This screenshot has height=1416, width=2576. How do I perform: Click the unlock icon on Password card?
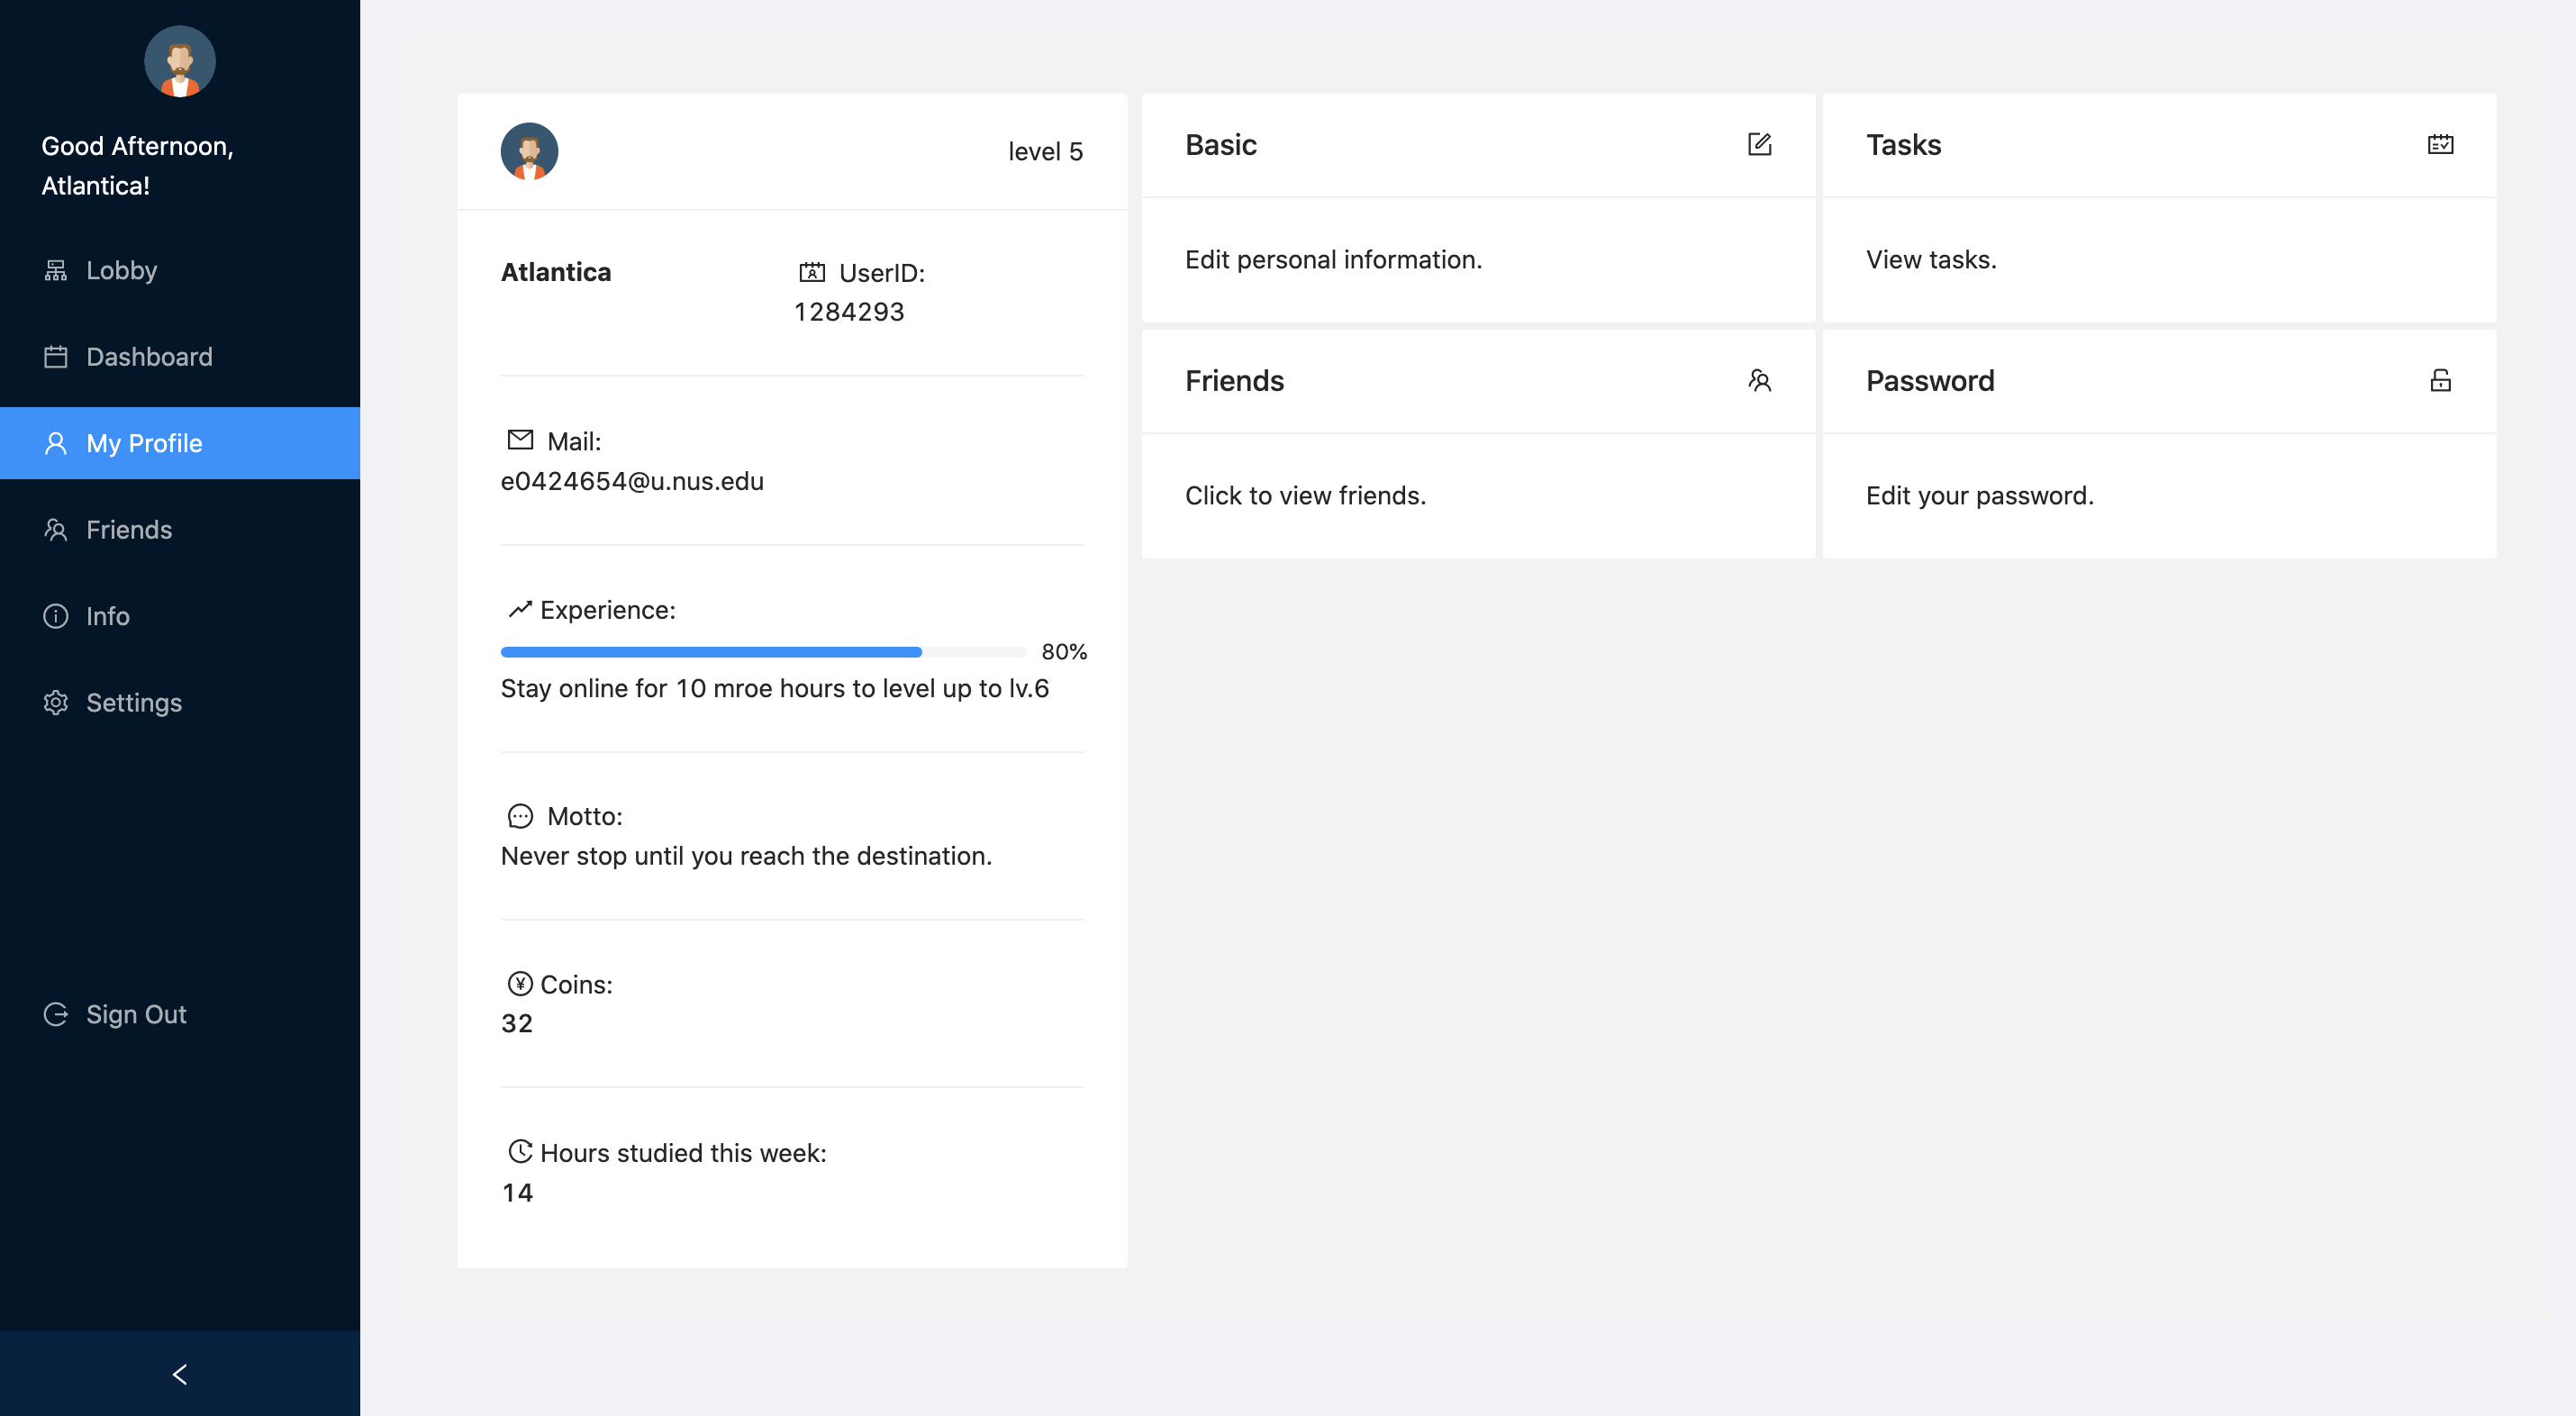(2440, 380)
